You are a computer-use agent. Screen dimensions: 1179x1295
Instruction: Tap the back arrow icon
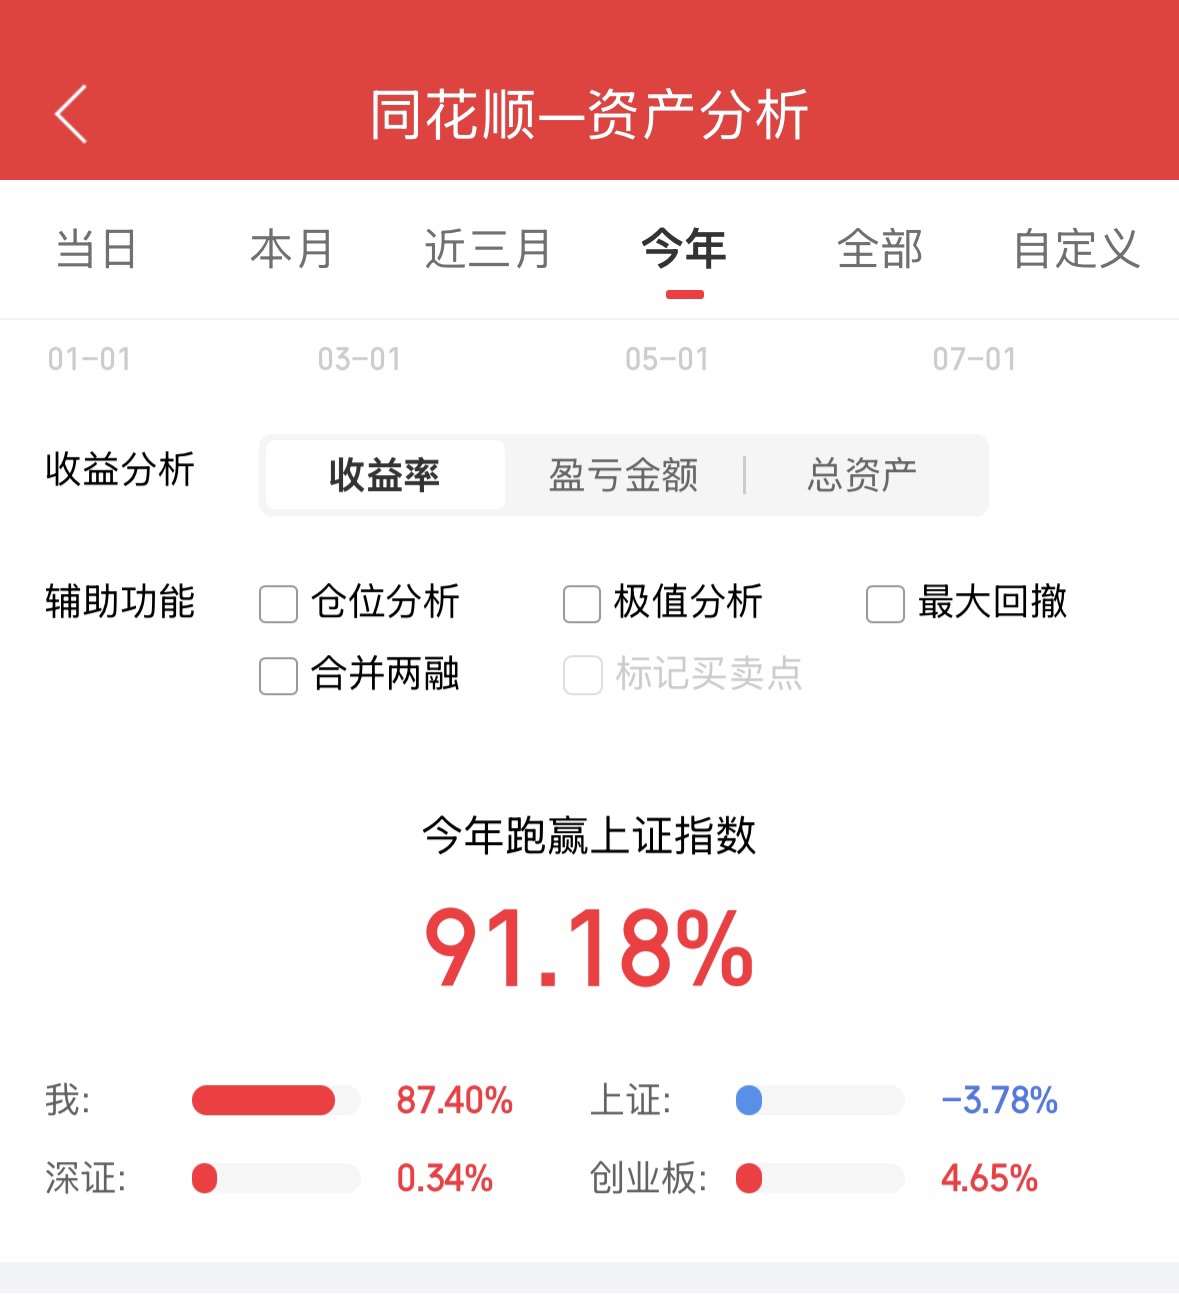tap(71, 114)
